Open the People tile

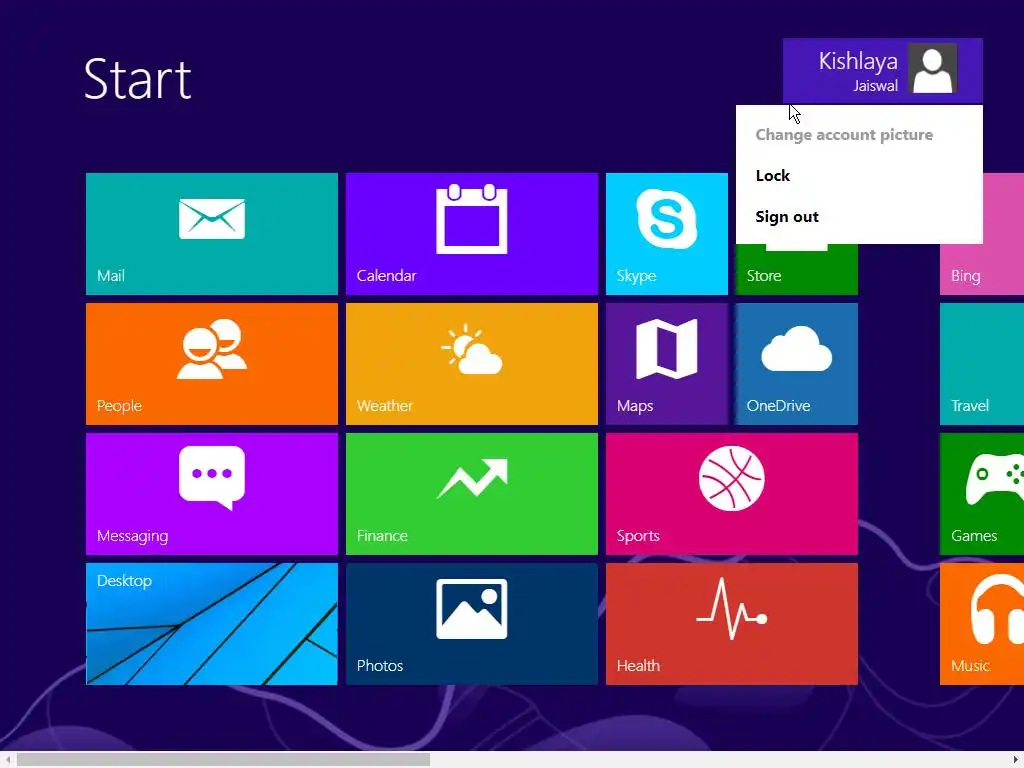[212, 364]
